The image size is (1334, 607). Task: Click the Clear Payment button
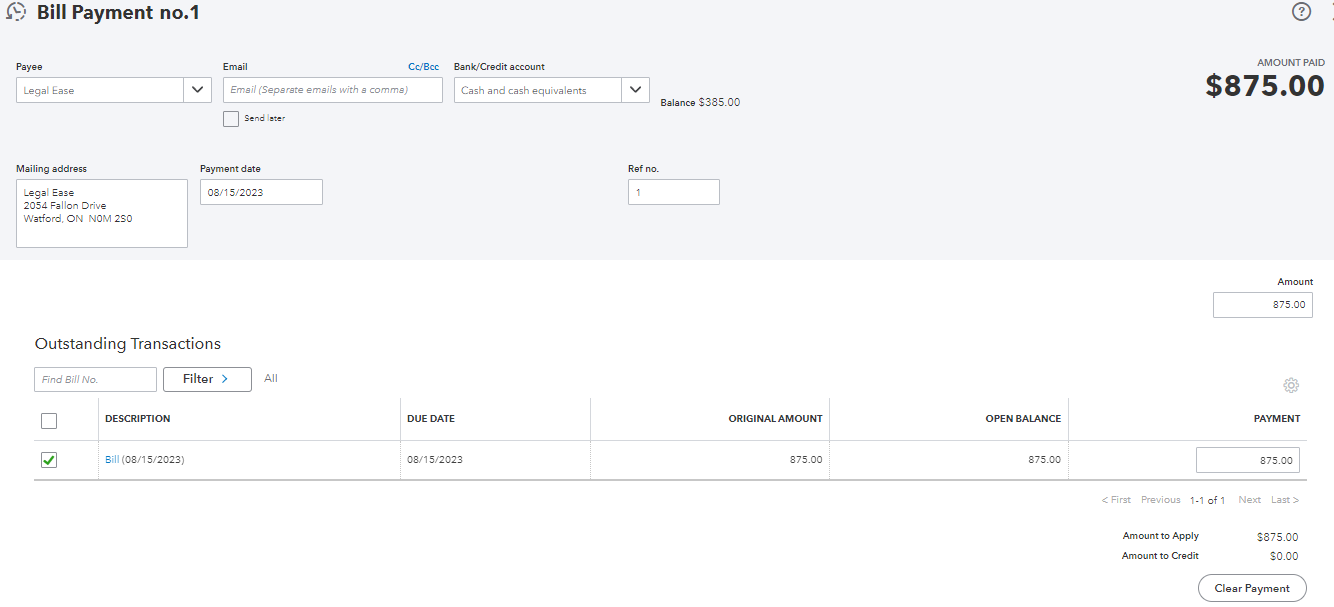tap(1252, 588)
